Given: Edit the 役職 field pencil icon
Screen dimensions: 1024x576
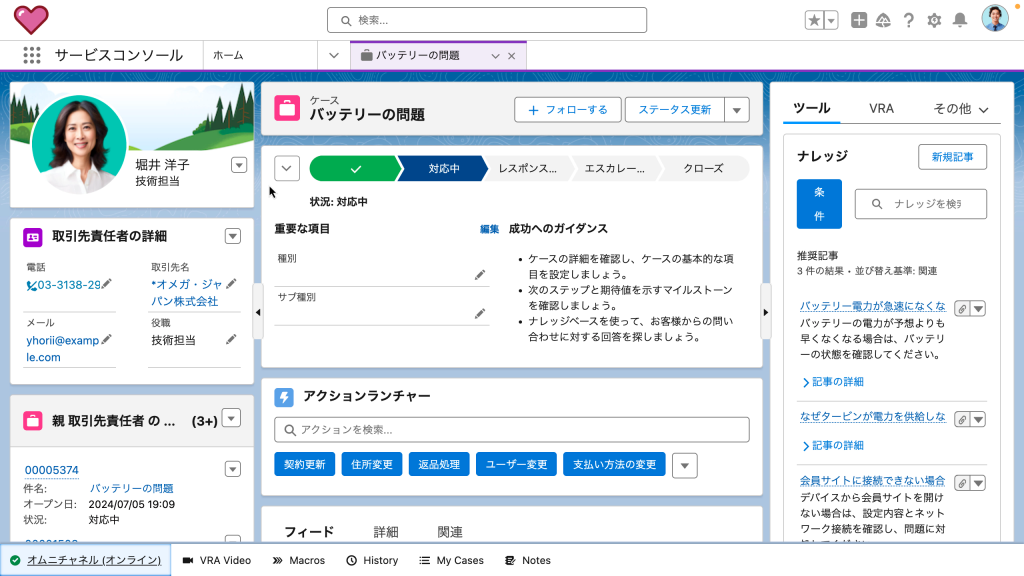Looking at the screenshot, I should [231, 340].
